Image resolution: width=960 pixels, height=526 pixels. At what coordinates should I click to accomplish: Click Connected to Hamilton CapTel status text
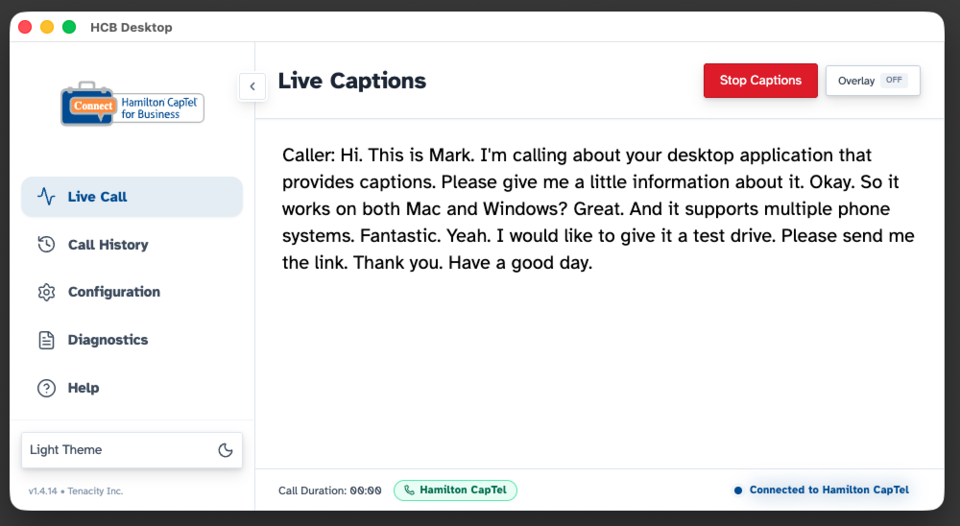coord(829,490)
